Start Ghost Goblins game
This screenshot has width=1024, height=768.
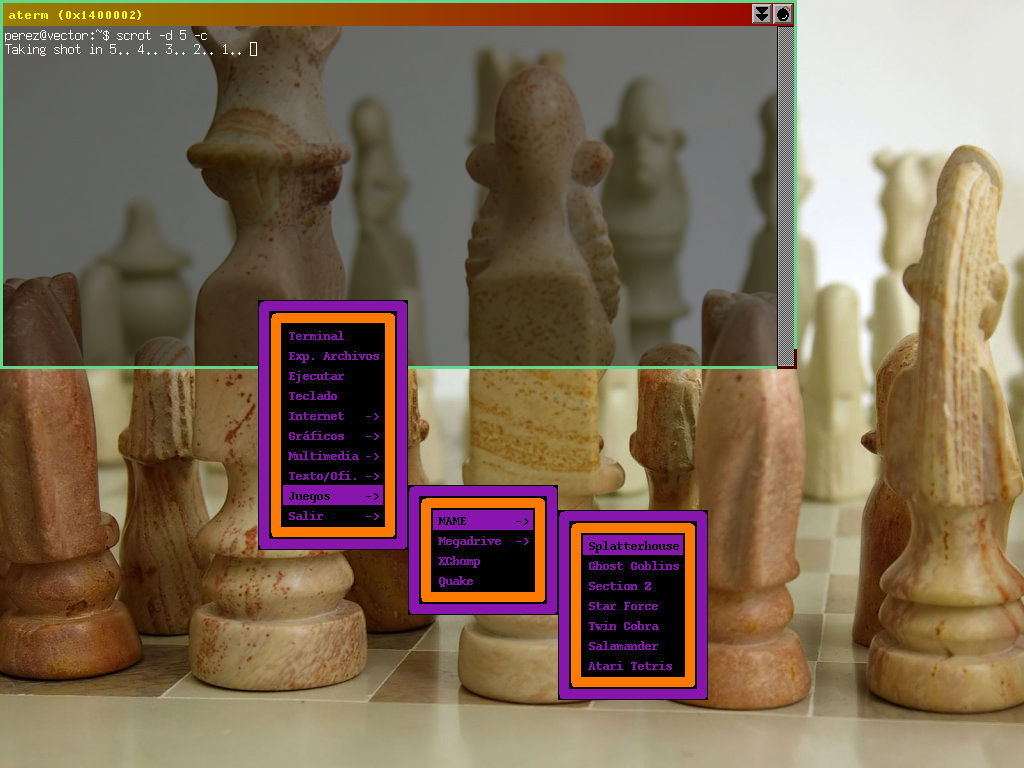[633, 566]
